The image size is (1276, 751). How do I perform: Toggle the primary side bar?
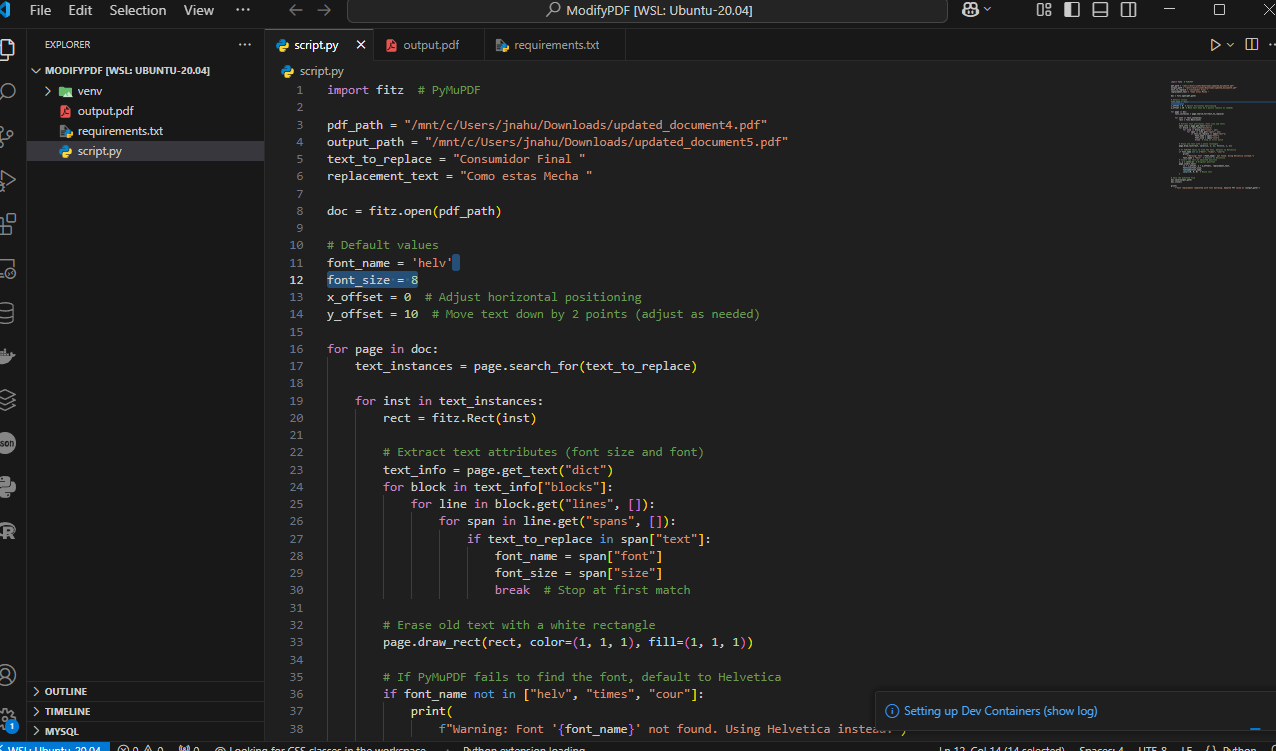click(x=1072, y=10)
